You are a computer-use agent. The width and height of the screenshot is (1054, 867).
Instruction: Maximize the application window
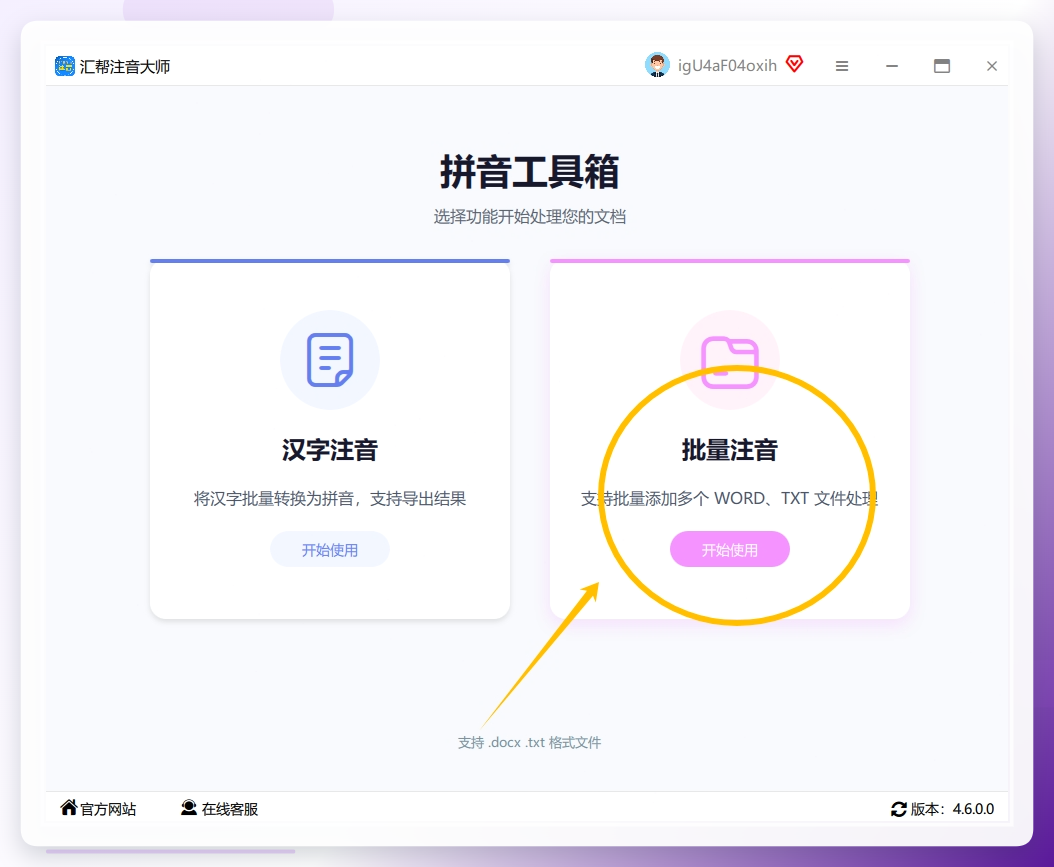(x=942, y=66)
